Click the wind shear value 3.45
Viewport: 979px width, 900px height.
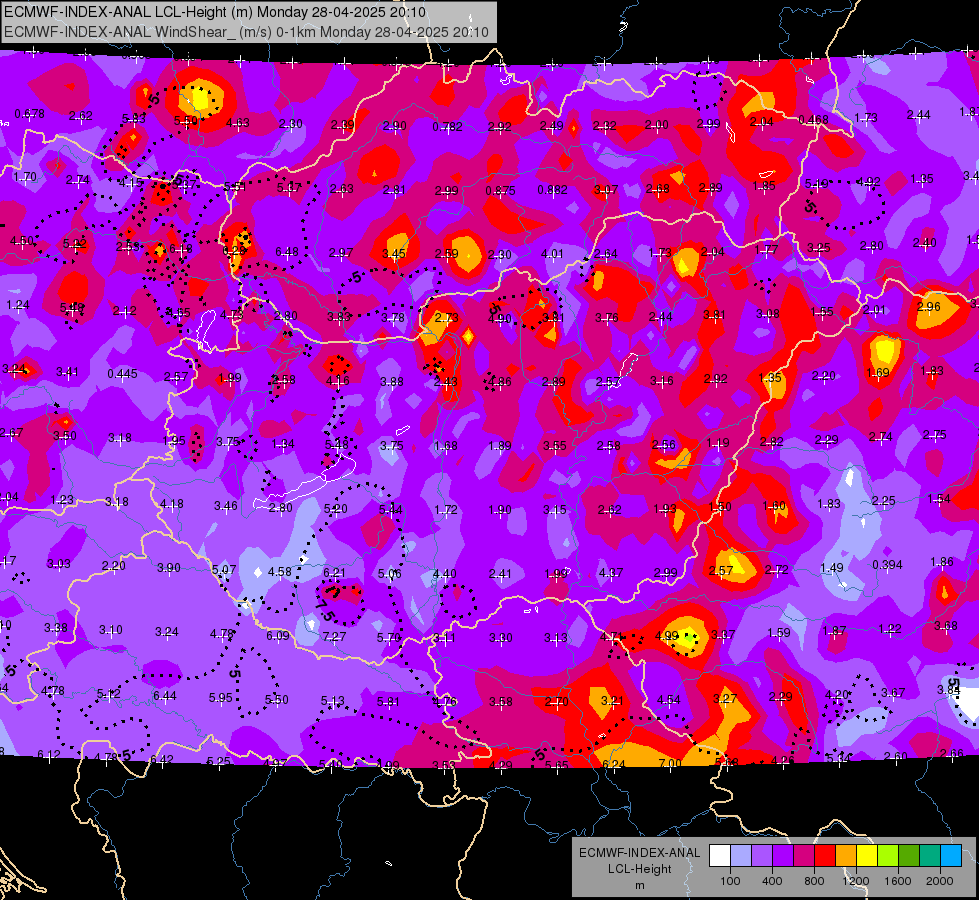[x=394, y=253]
